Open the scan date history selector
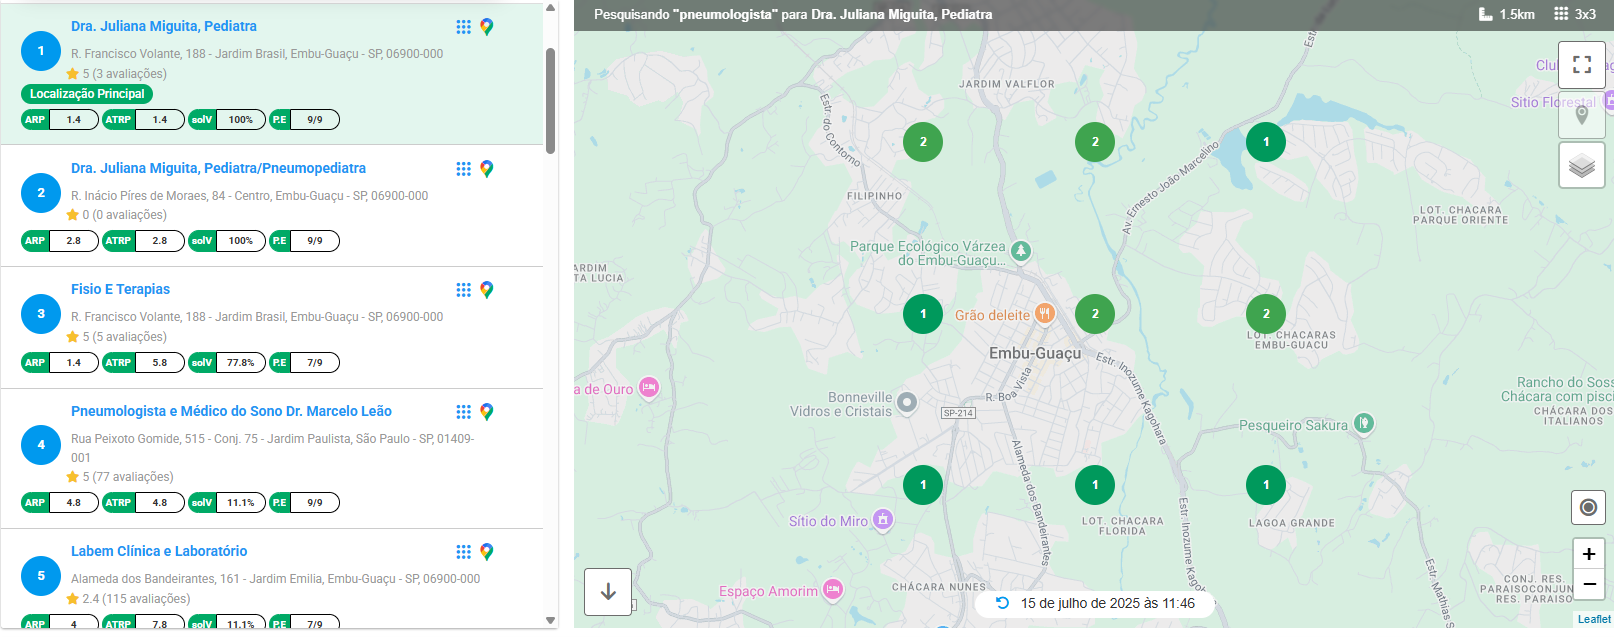This screenshot has width=1614, height=637. [1096, 603]
